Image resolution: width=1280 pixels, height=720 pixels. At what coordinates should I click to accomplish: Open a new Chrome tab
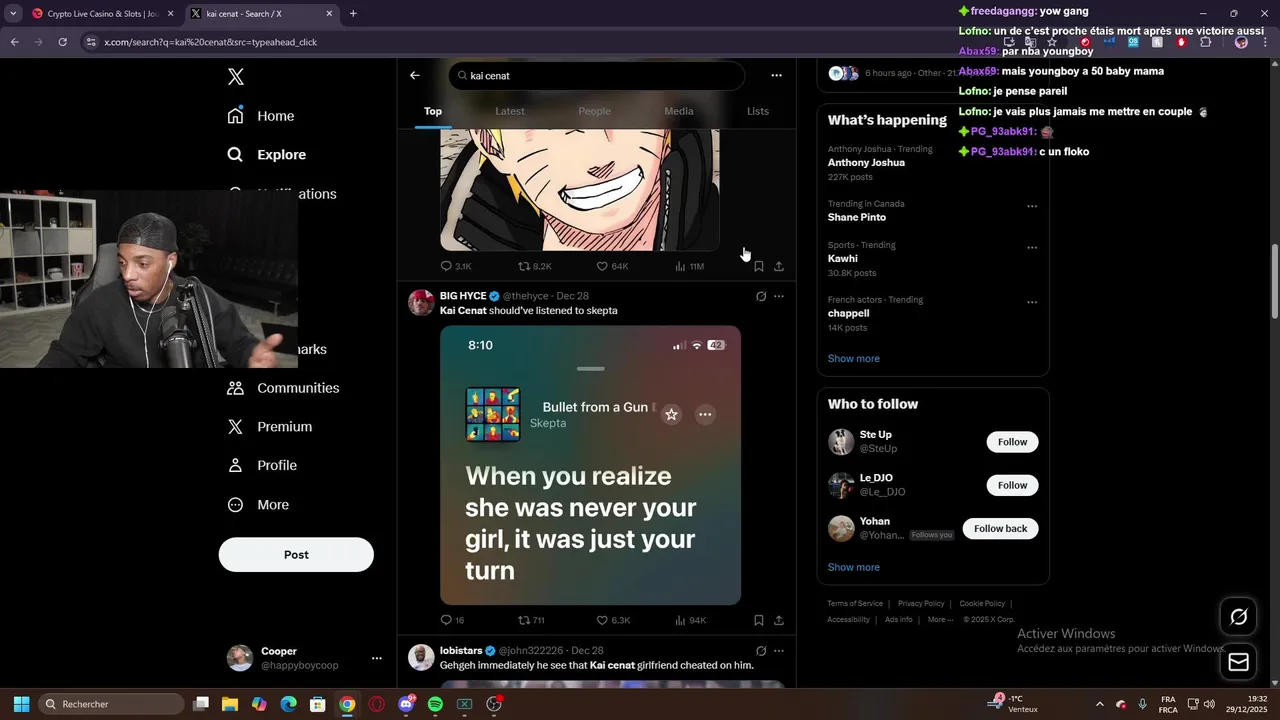tap(353, 13)
